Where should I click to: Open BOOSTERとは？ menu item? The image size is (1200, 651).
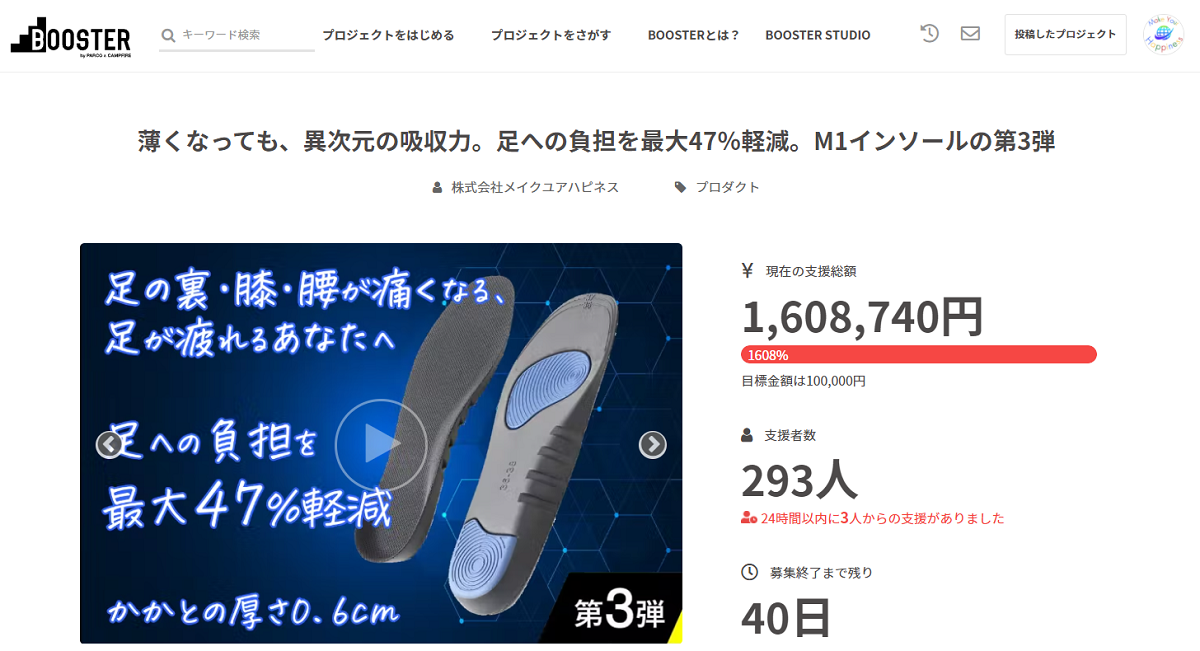click(x=693, y=35)
